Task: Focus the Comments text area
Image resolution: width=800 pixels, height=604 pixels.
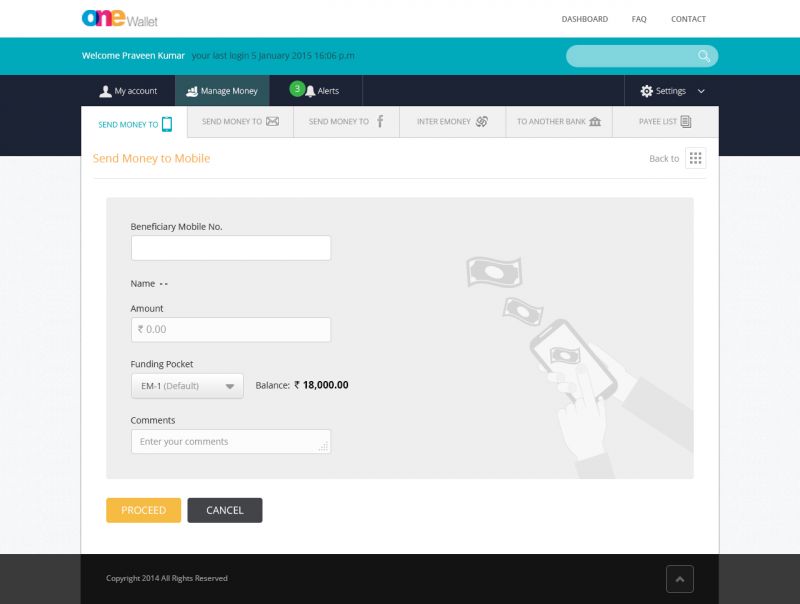Action: pyautogui.click(x=231, y=442)
